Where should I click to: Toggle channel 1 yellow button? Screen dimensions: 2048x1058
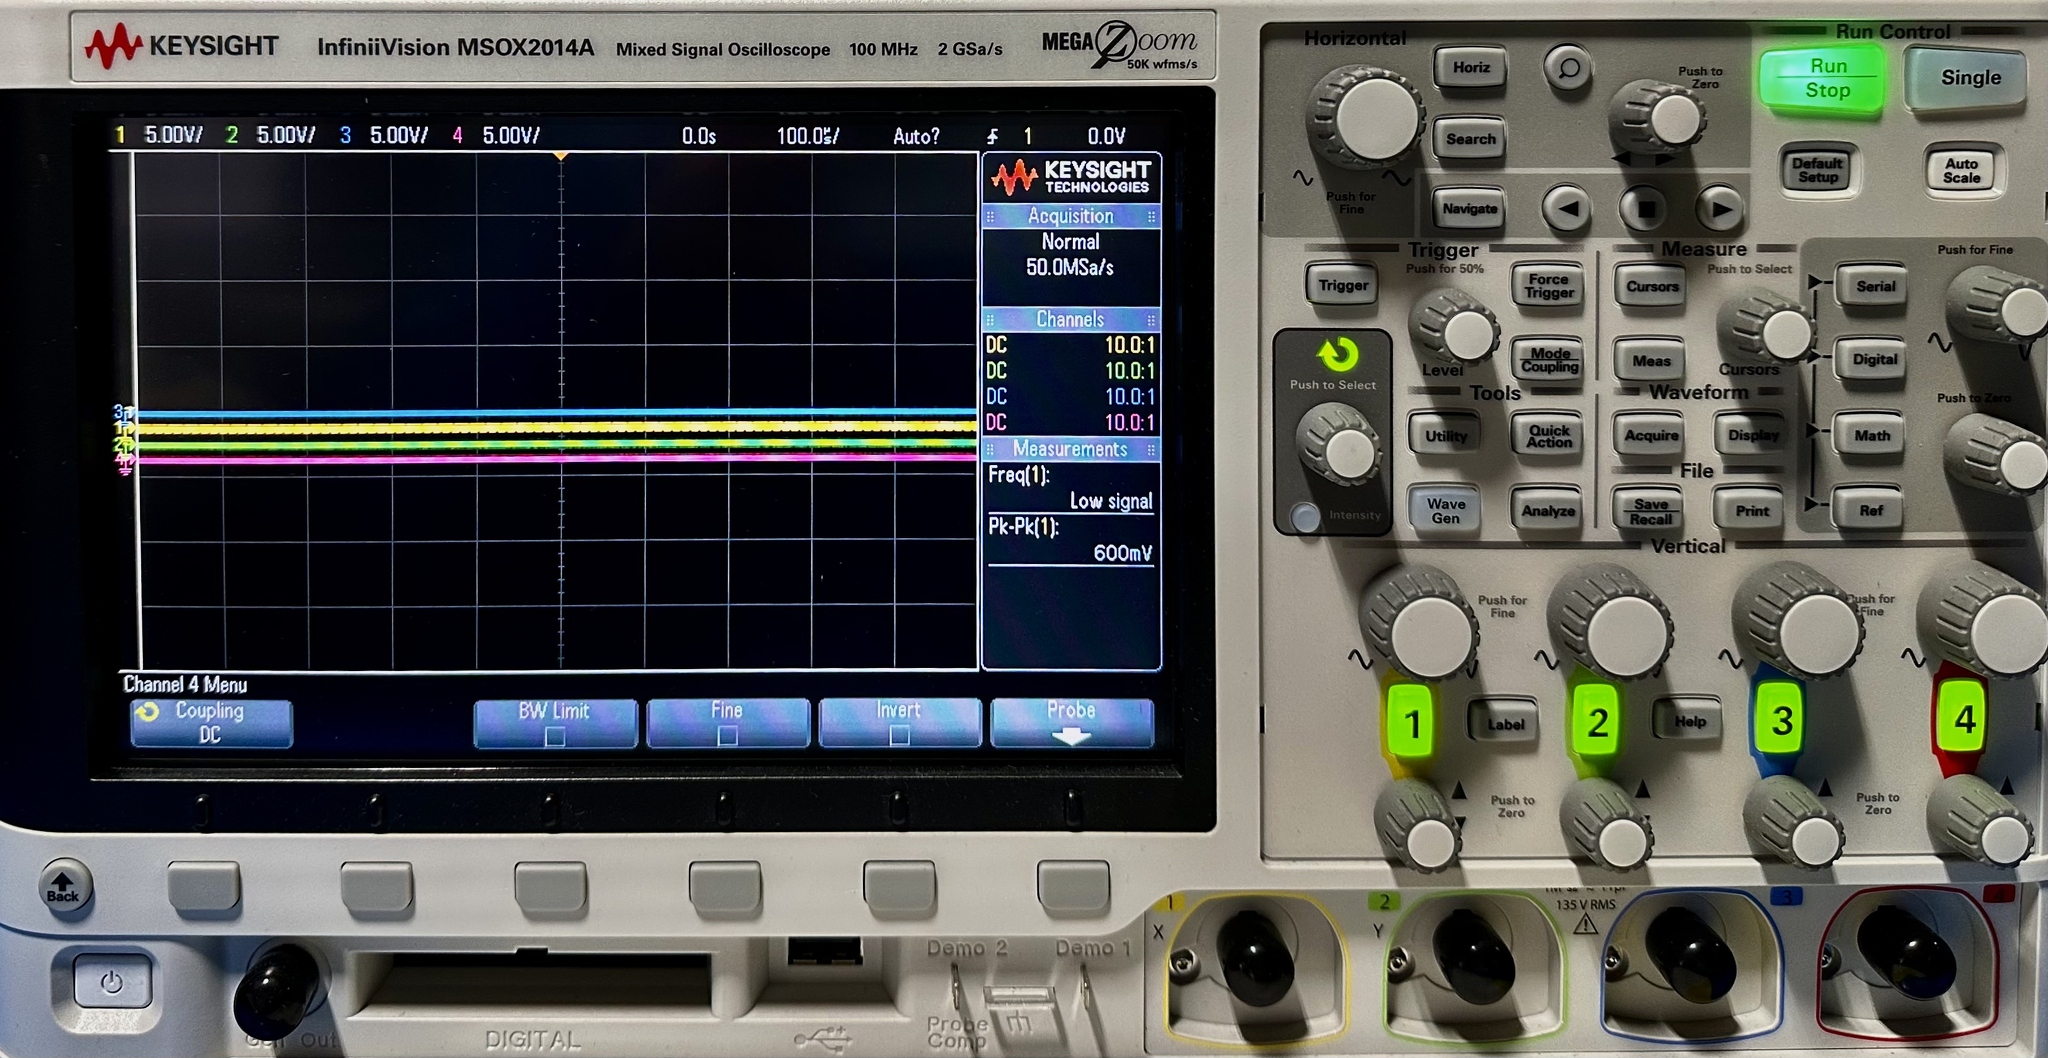1411,722
